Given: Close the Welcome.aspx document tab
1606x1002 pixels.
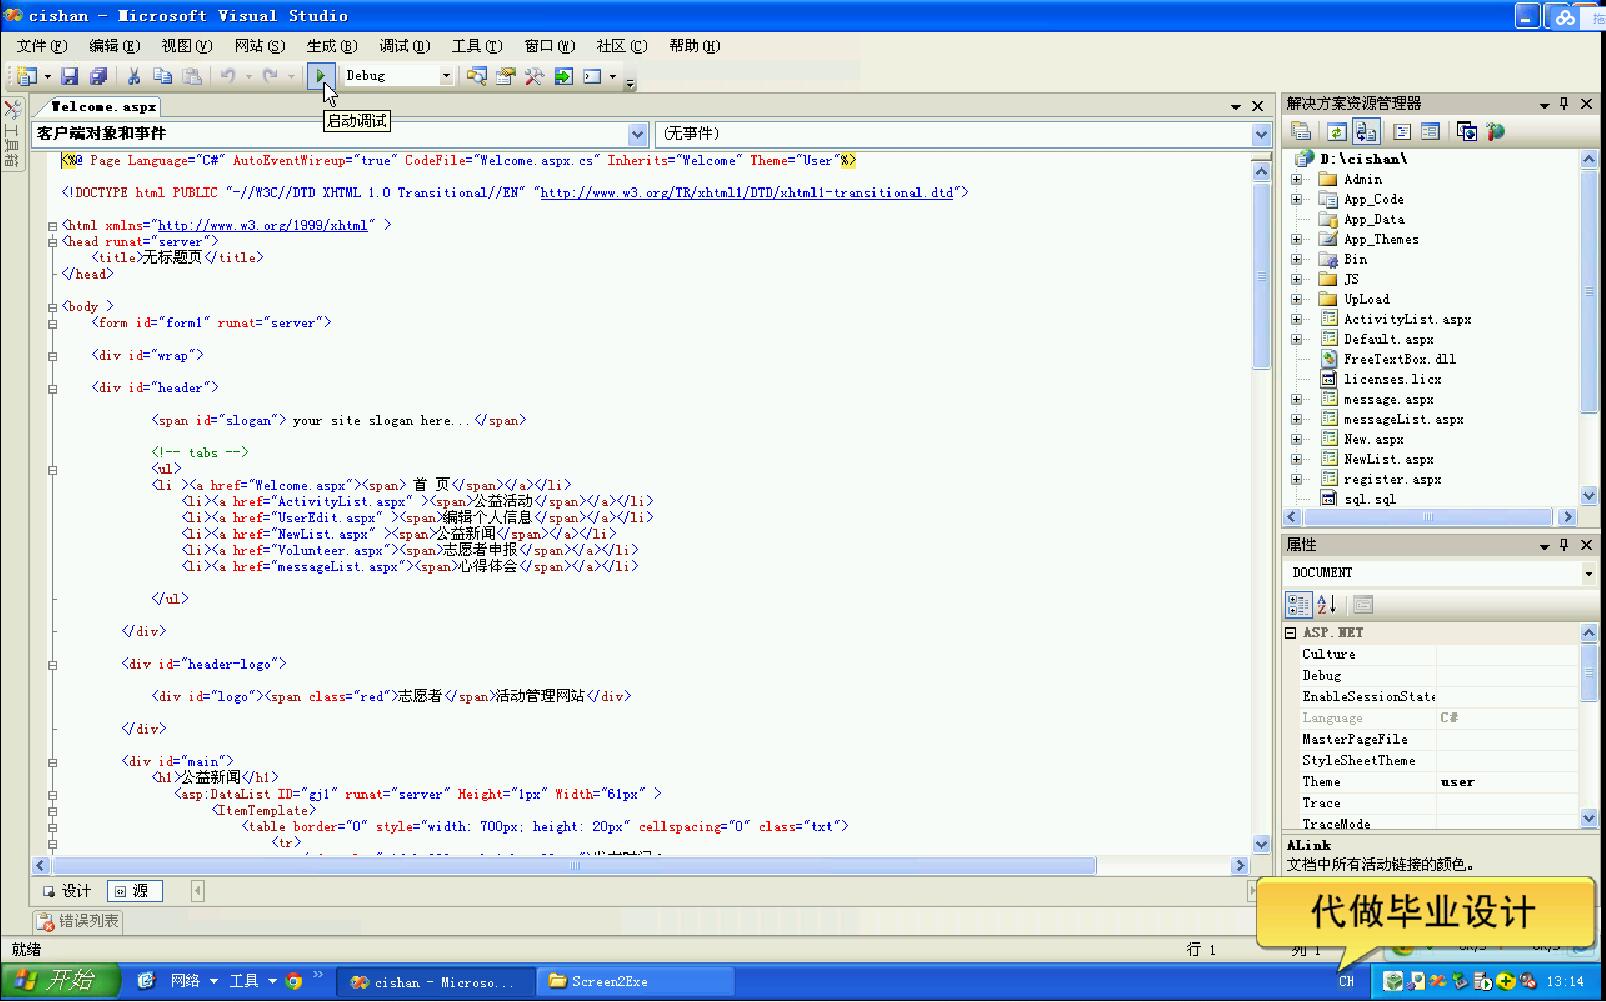Looking at the screenshot, I should pos(1258,106).
